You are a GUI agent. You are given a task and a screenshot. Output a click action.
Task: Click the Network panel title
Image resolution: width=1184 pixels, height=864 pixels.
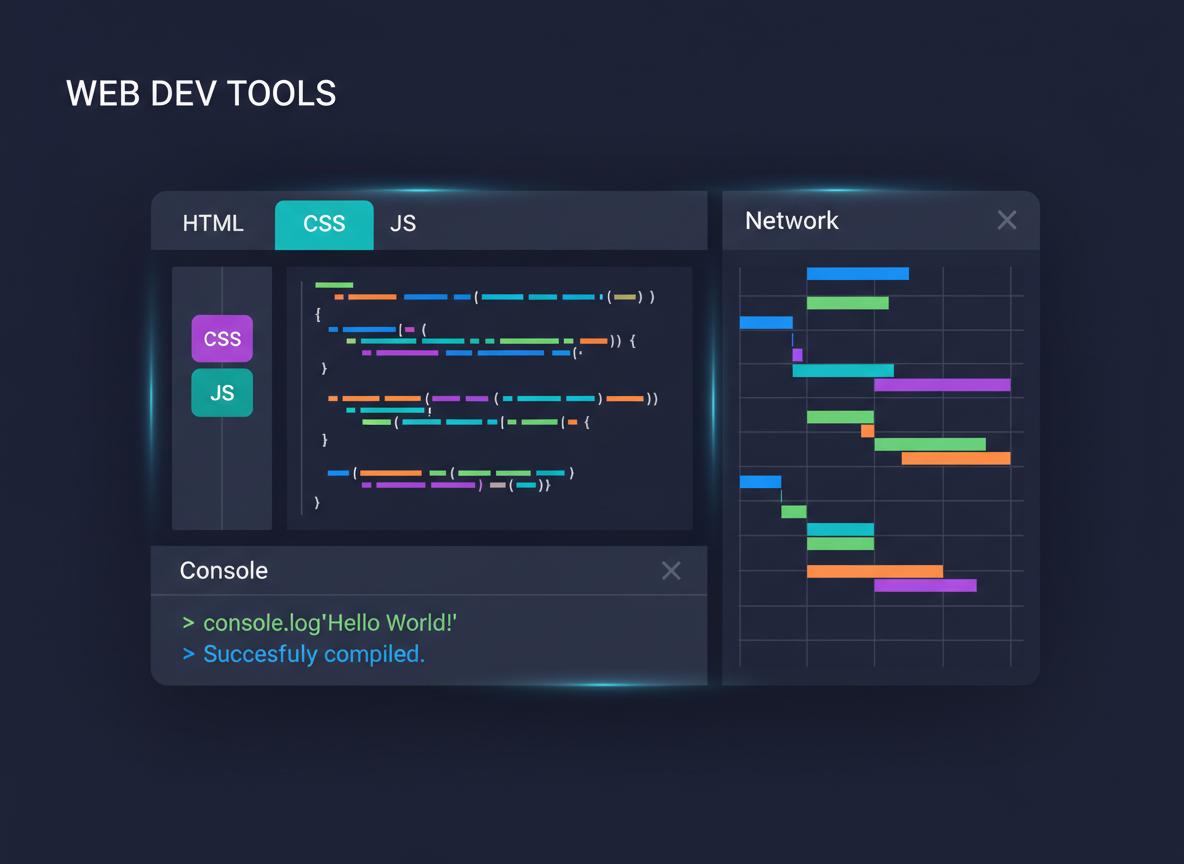791,220
